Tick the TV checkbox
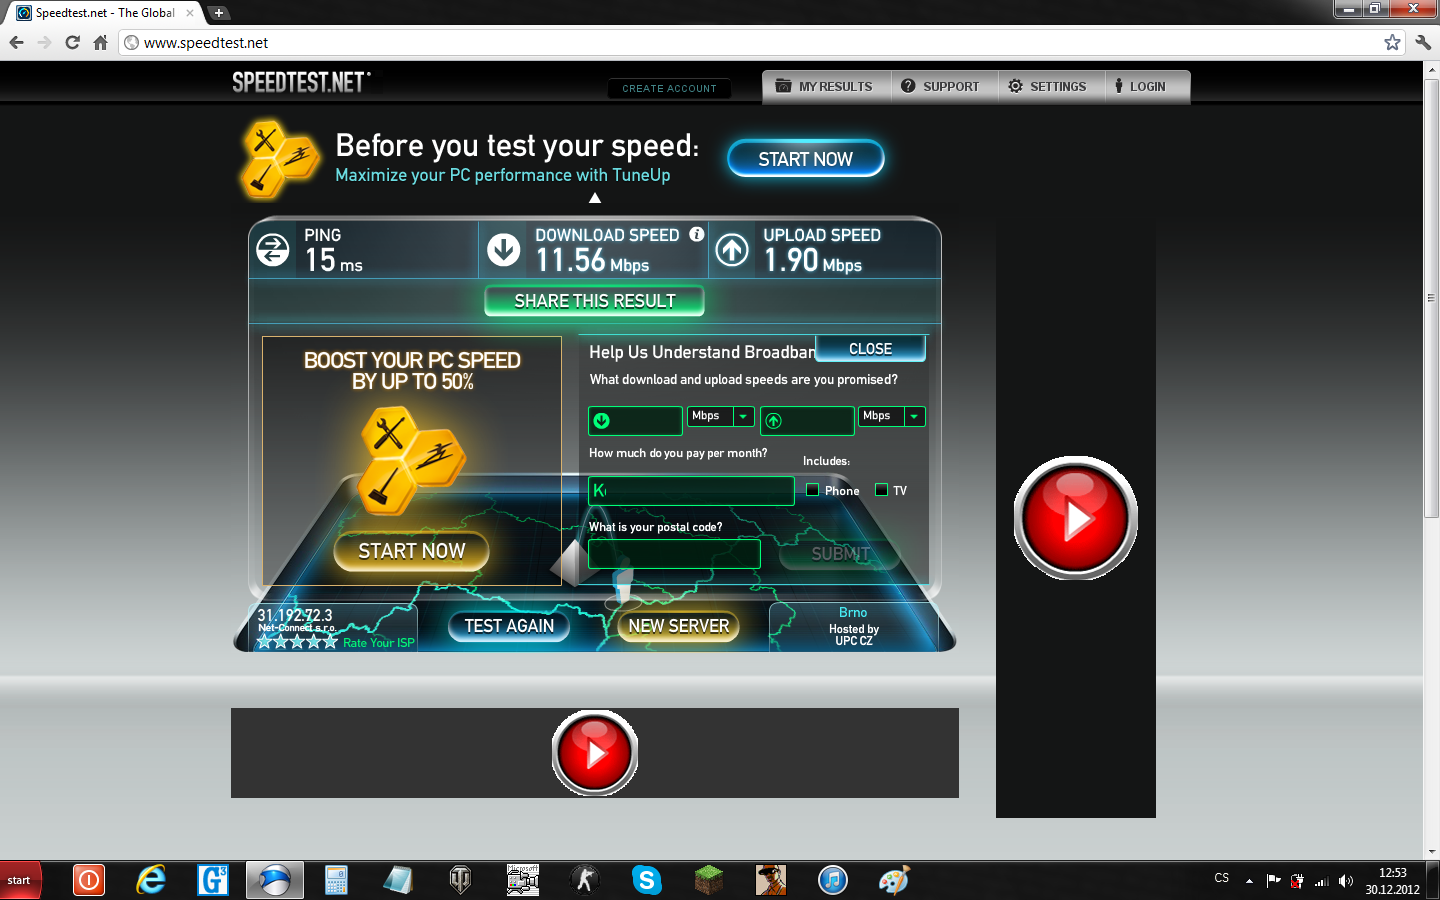 [881, 490]
